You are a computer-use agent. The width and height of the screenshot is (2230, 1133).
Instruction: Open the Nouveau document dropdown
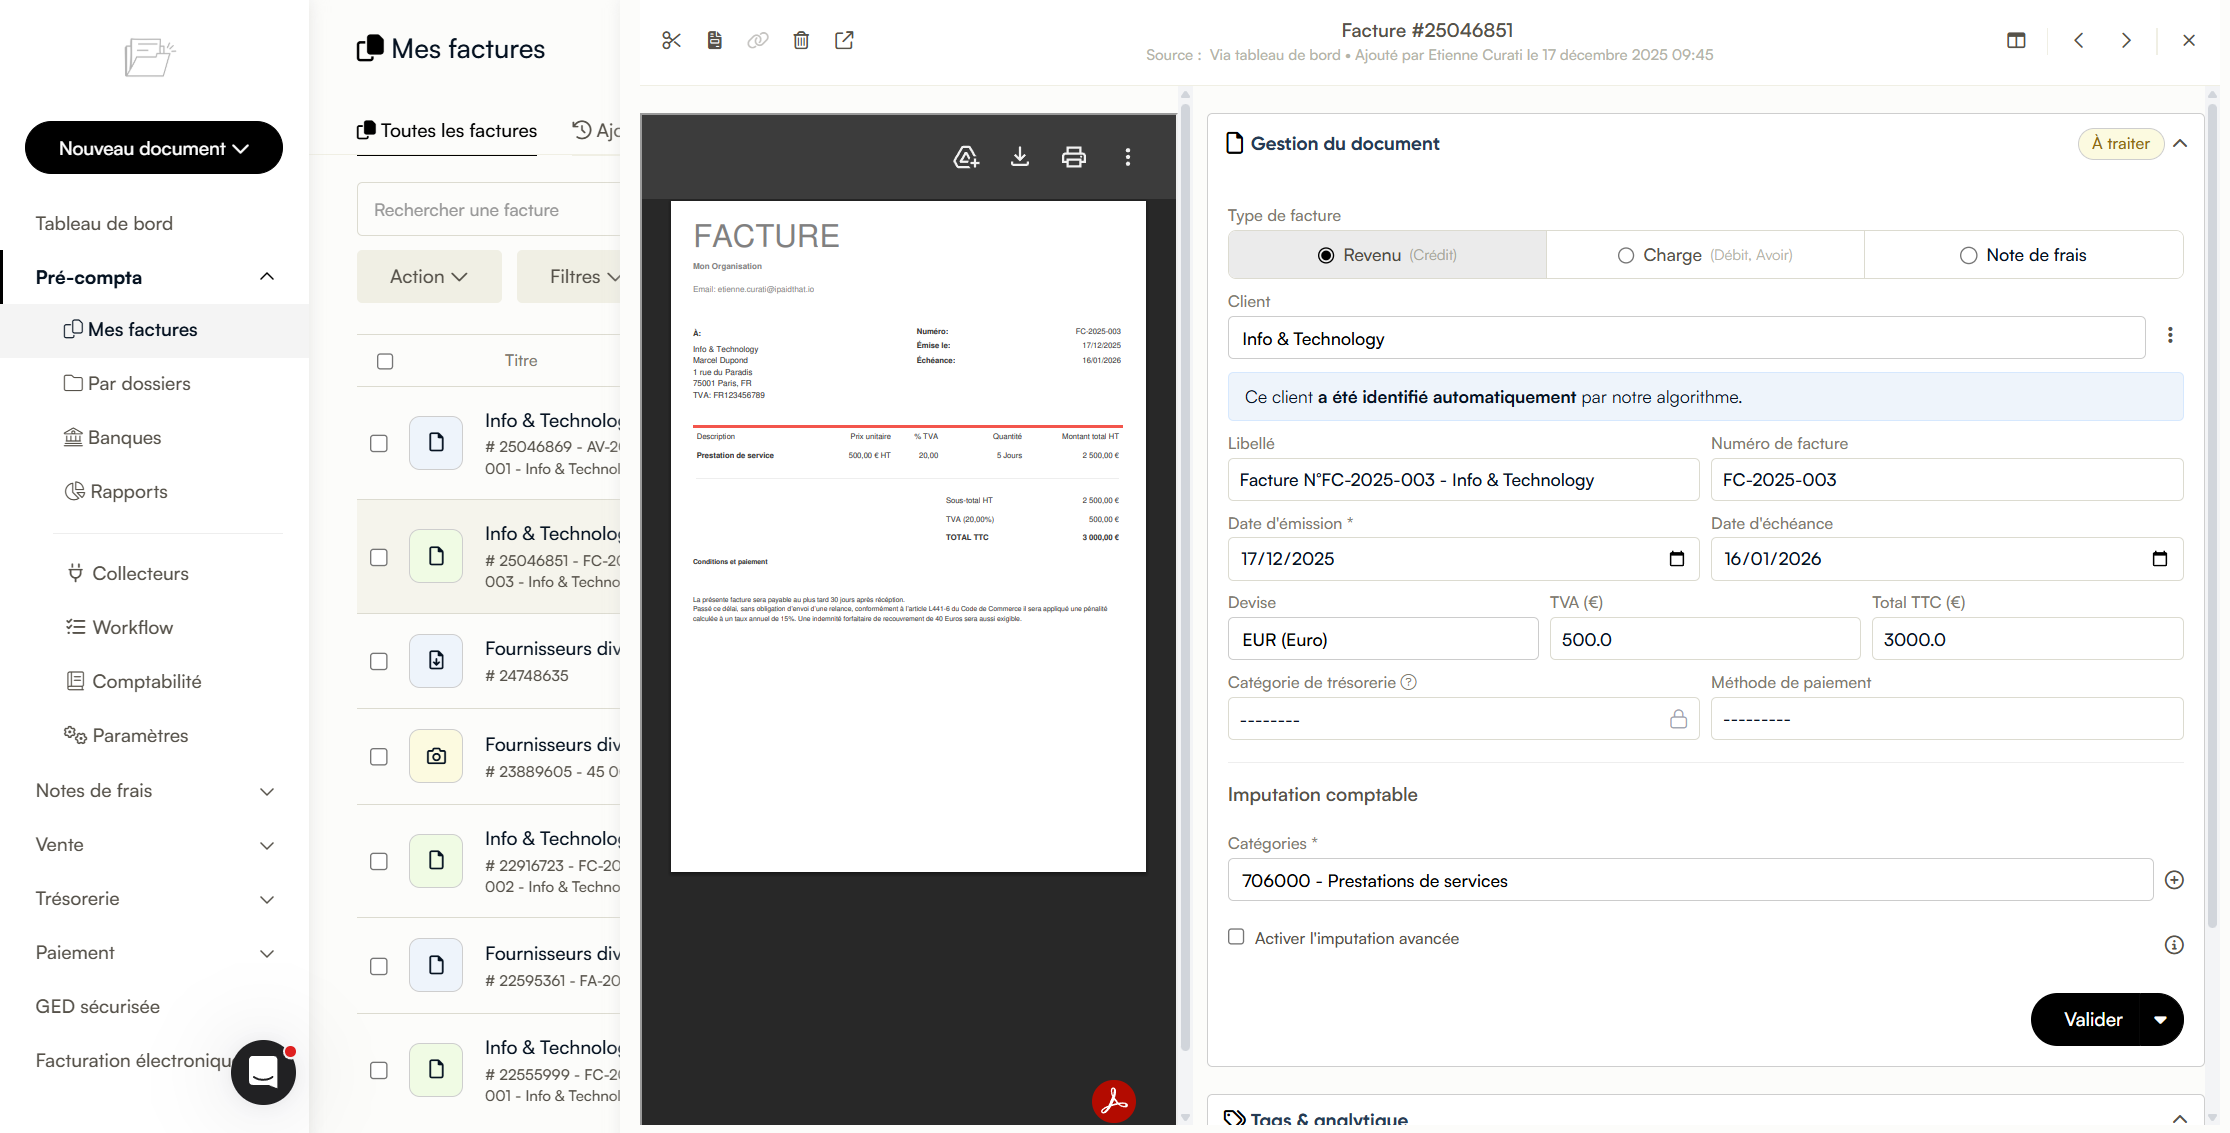pos(154,148)
